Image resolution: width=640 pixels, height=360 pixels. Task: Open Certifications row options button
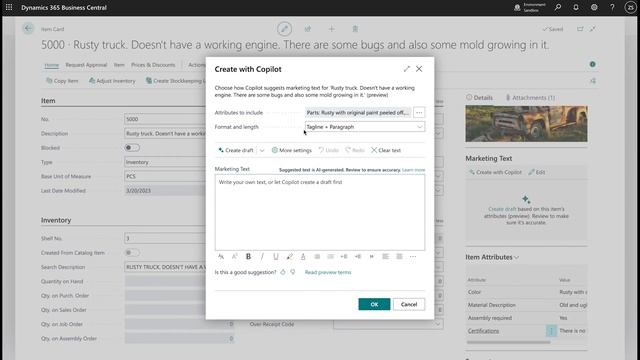pyautogui.click(x=551, y=331)
